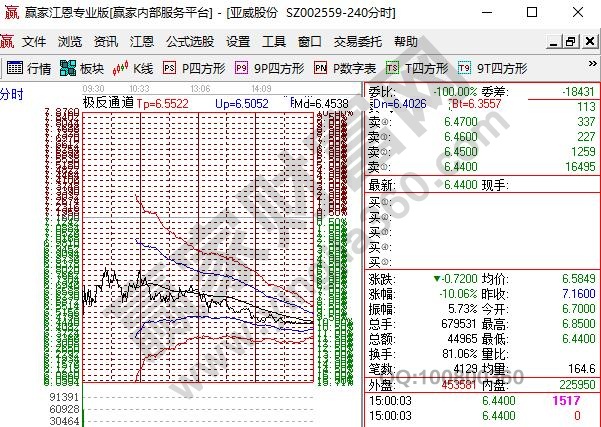Open the 工具 menu

point(273,42)
